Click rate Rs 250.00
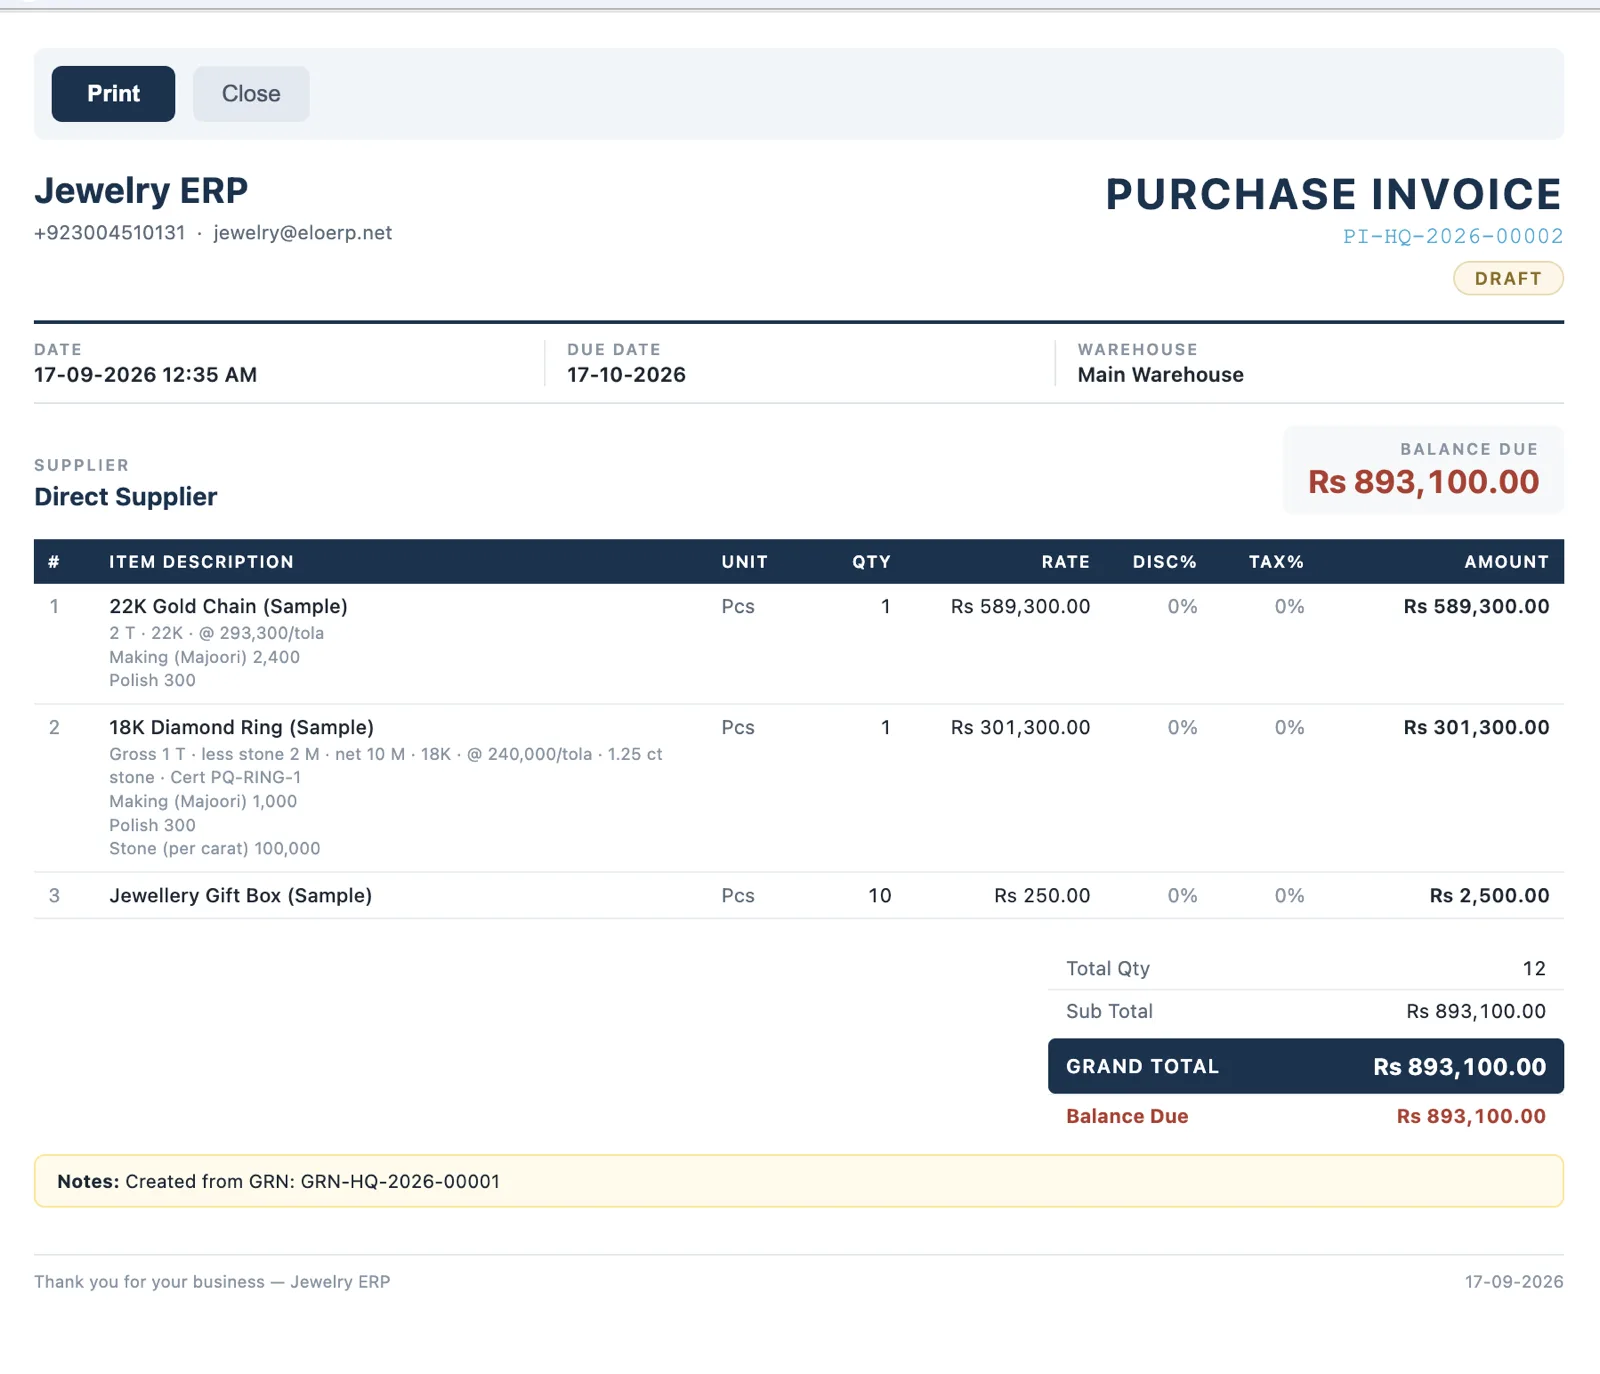Image resolution: width=1600 pixels, height=1374 pixels. [1042, 895]
